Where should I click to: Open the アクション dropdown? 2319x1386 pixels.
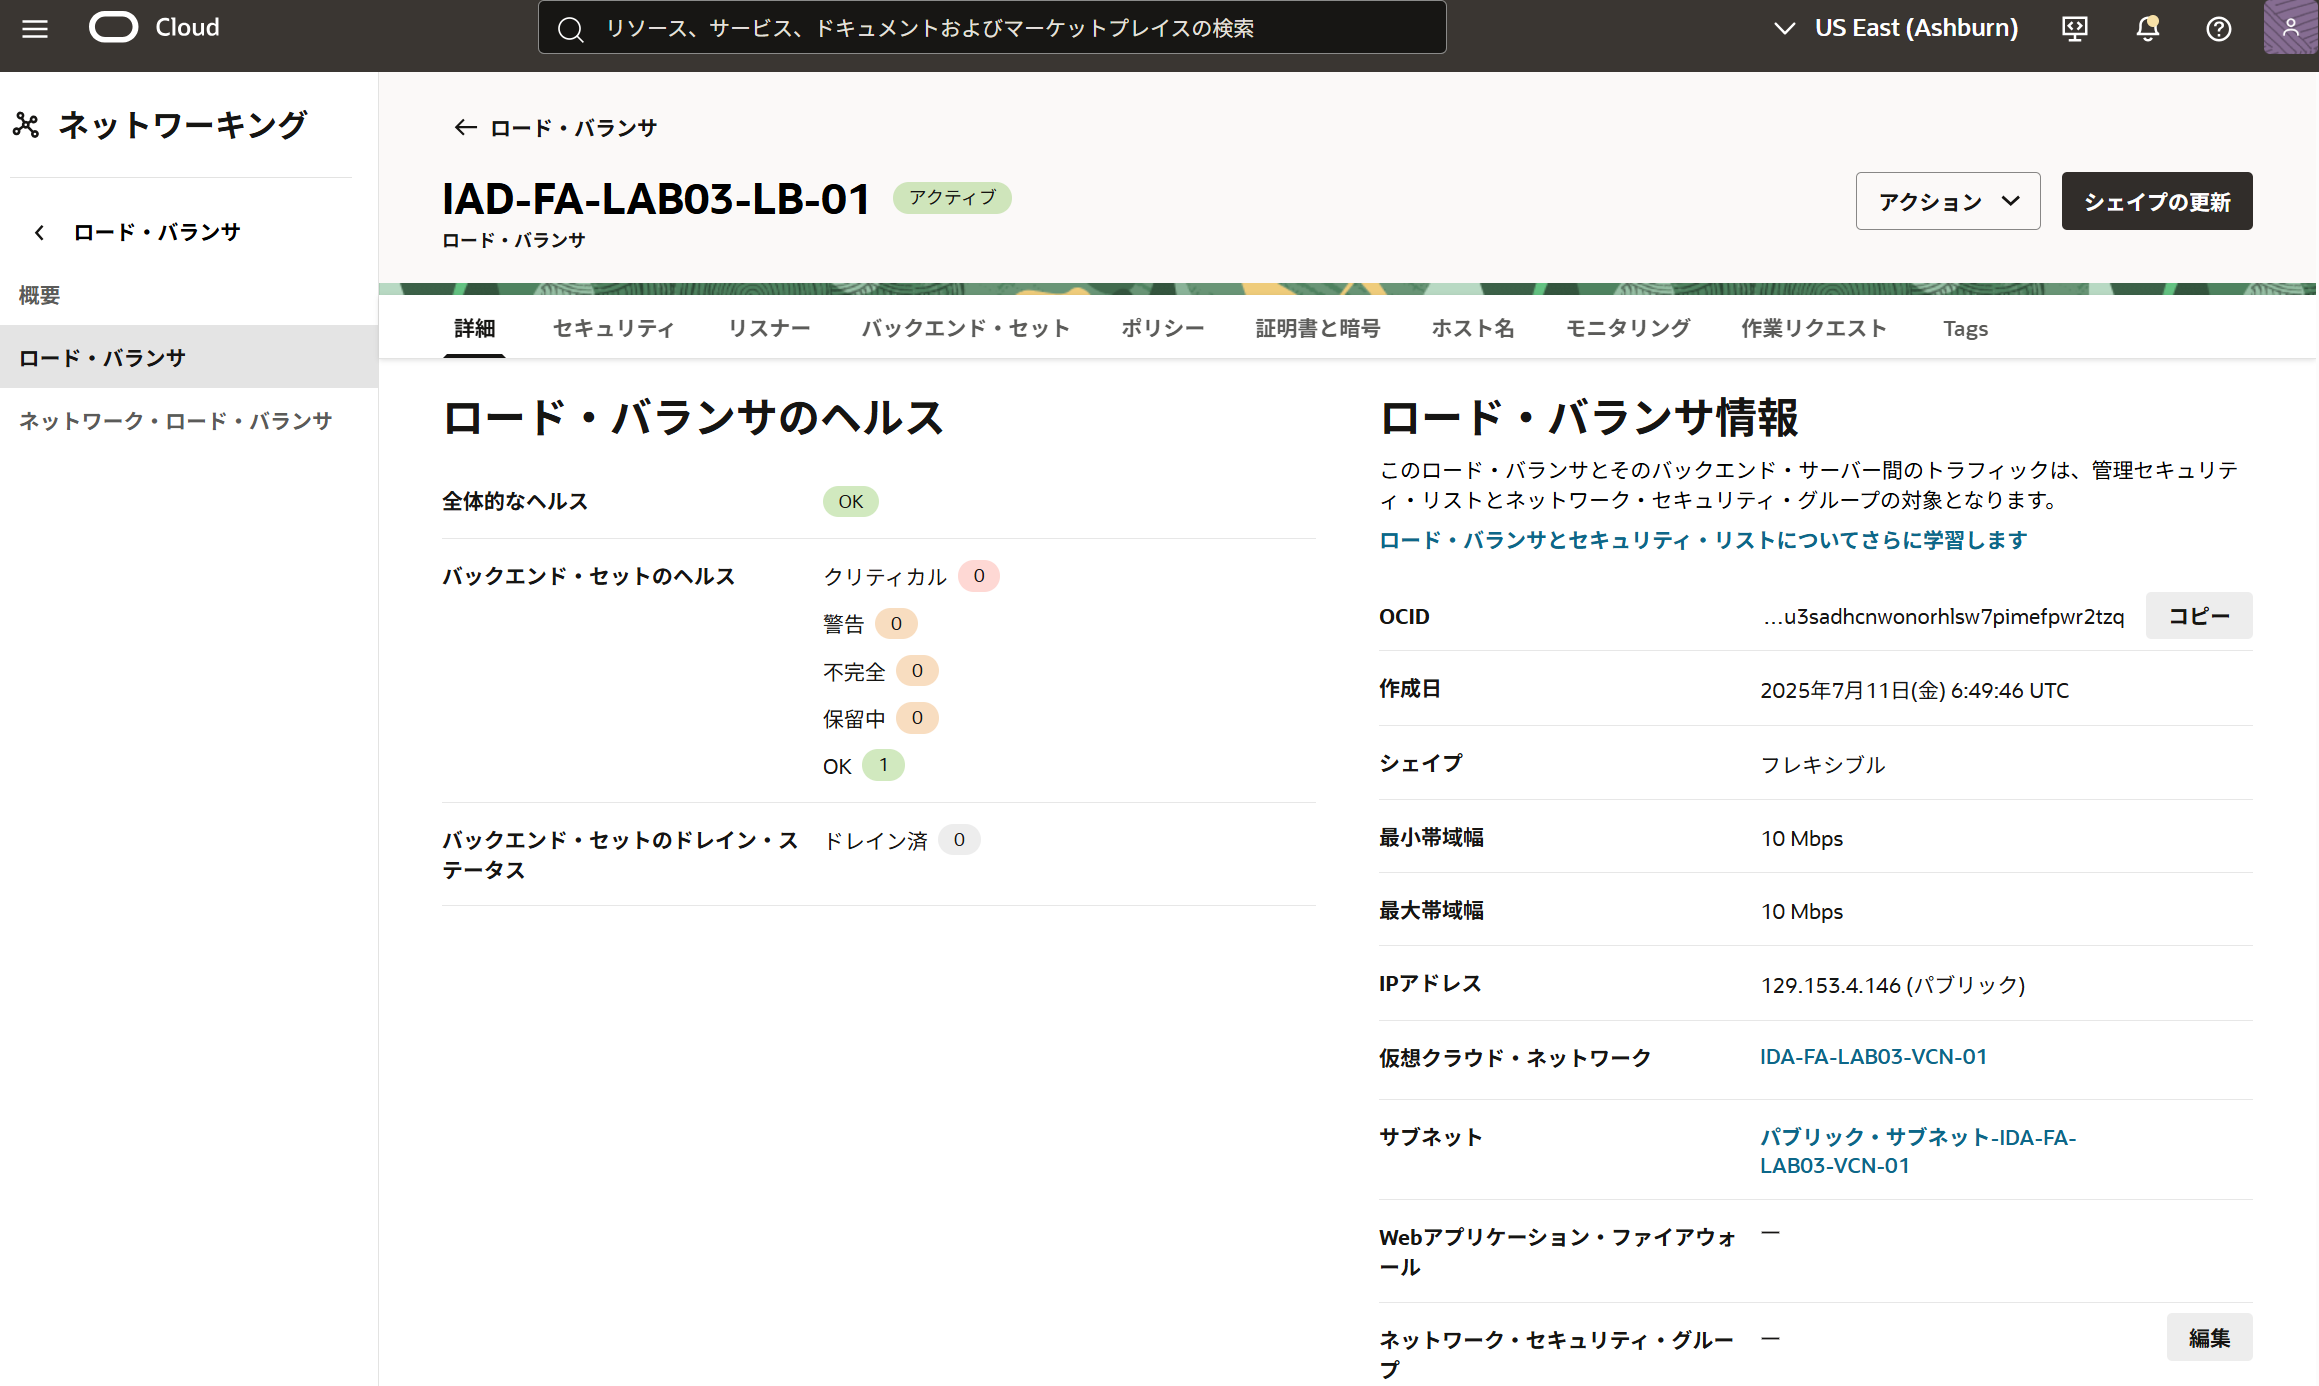pos(1948,201)
